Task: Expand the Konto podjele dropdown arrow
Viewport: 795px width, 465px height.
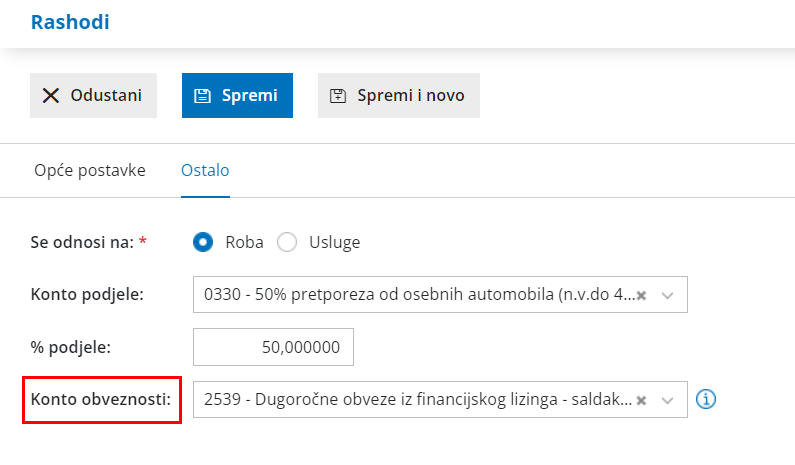Action: (x=668, y=295)
